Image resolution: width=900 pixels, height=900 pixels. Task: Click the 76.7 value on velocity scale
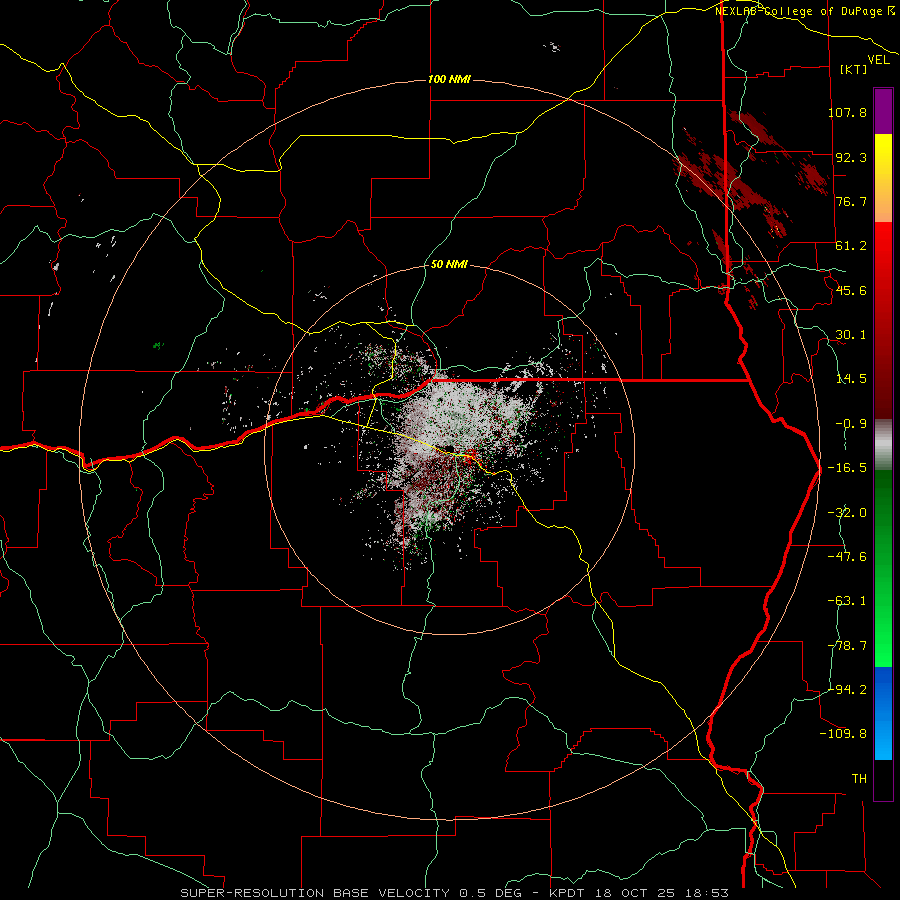[851, 201]
